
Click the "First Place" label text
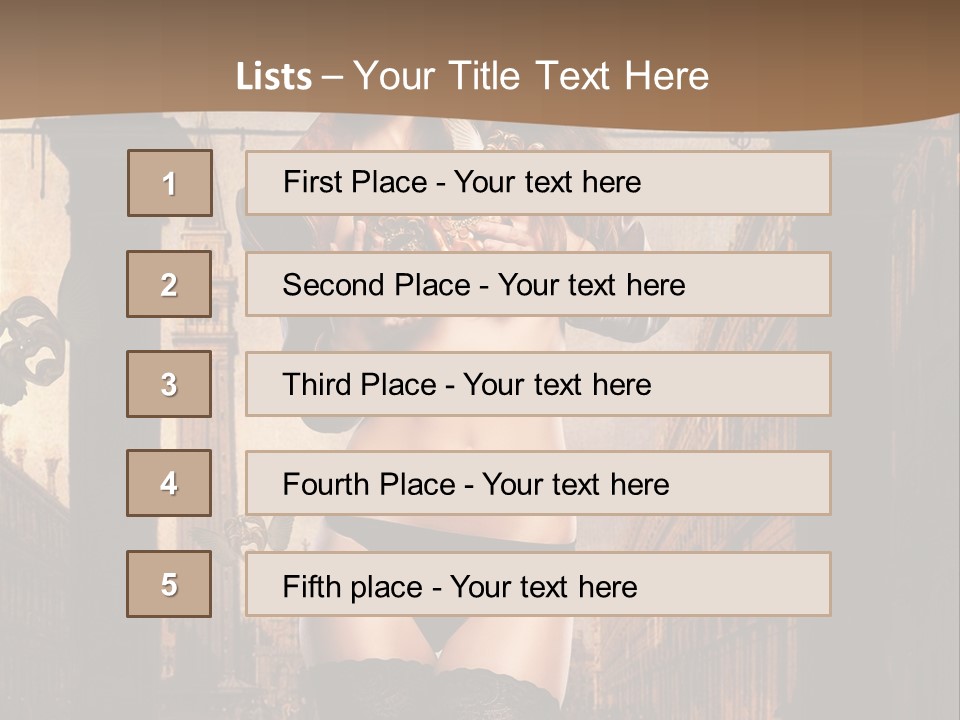pos(356,182)
